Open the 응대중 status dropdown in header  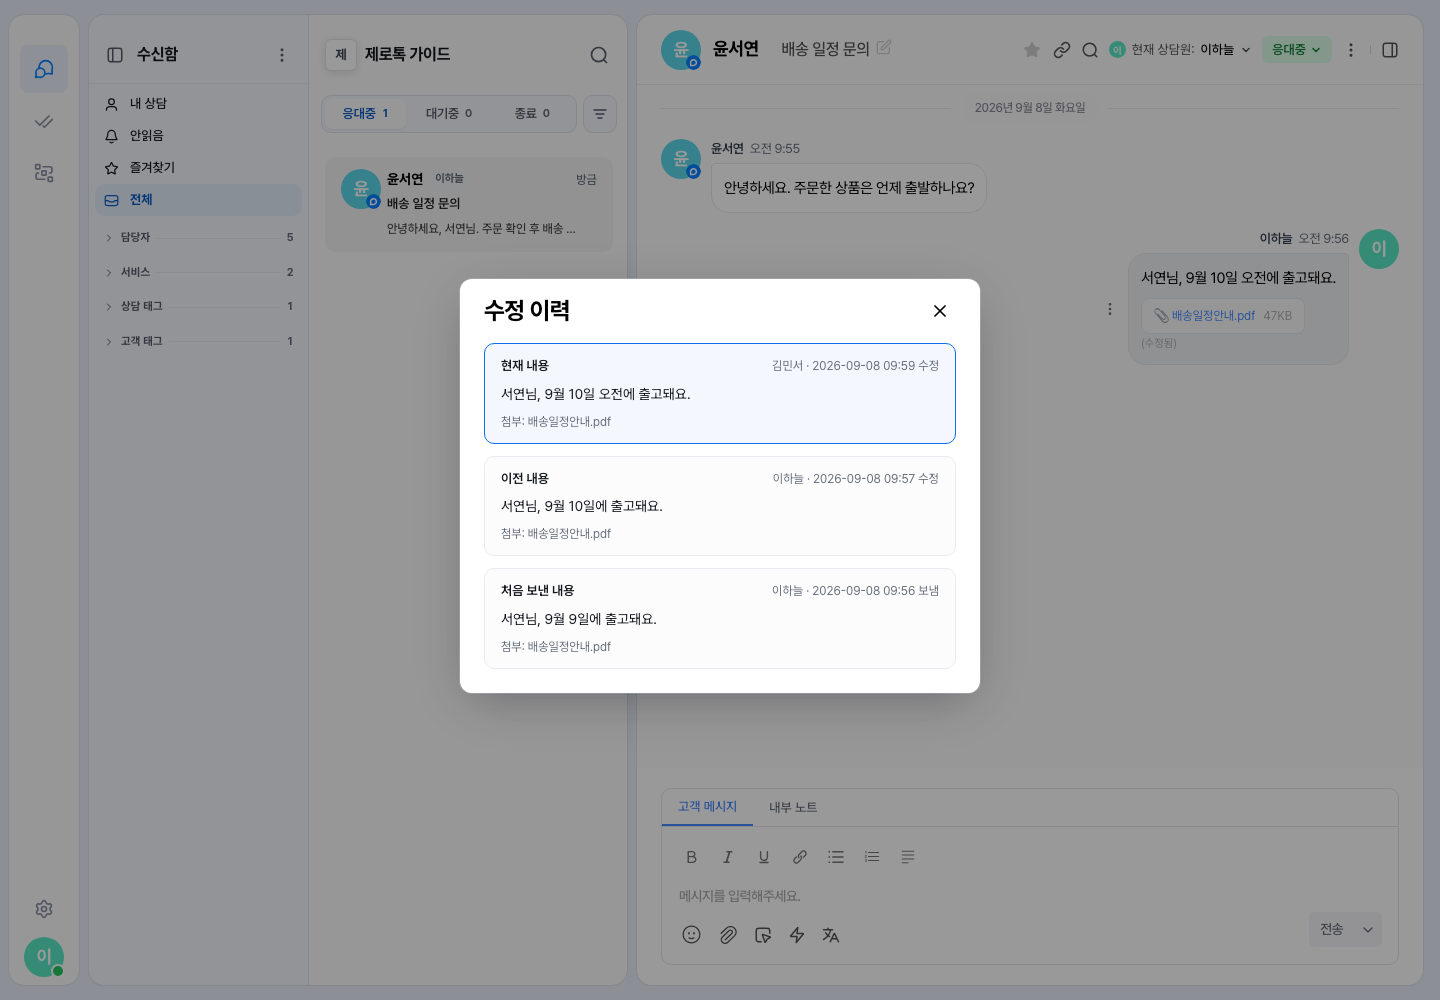(1296, 49)
